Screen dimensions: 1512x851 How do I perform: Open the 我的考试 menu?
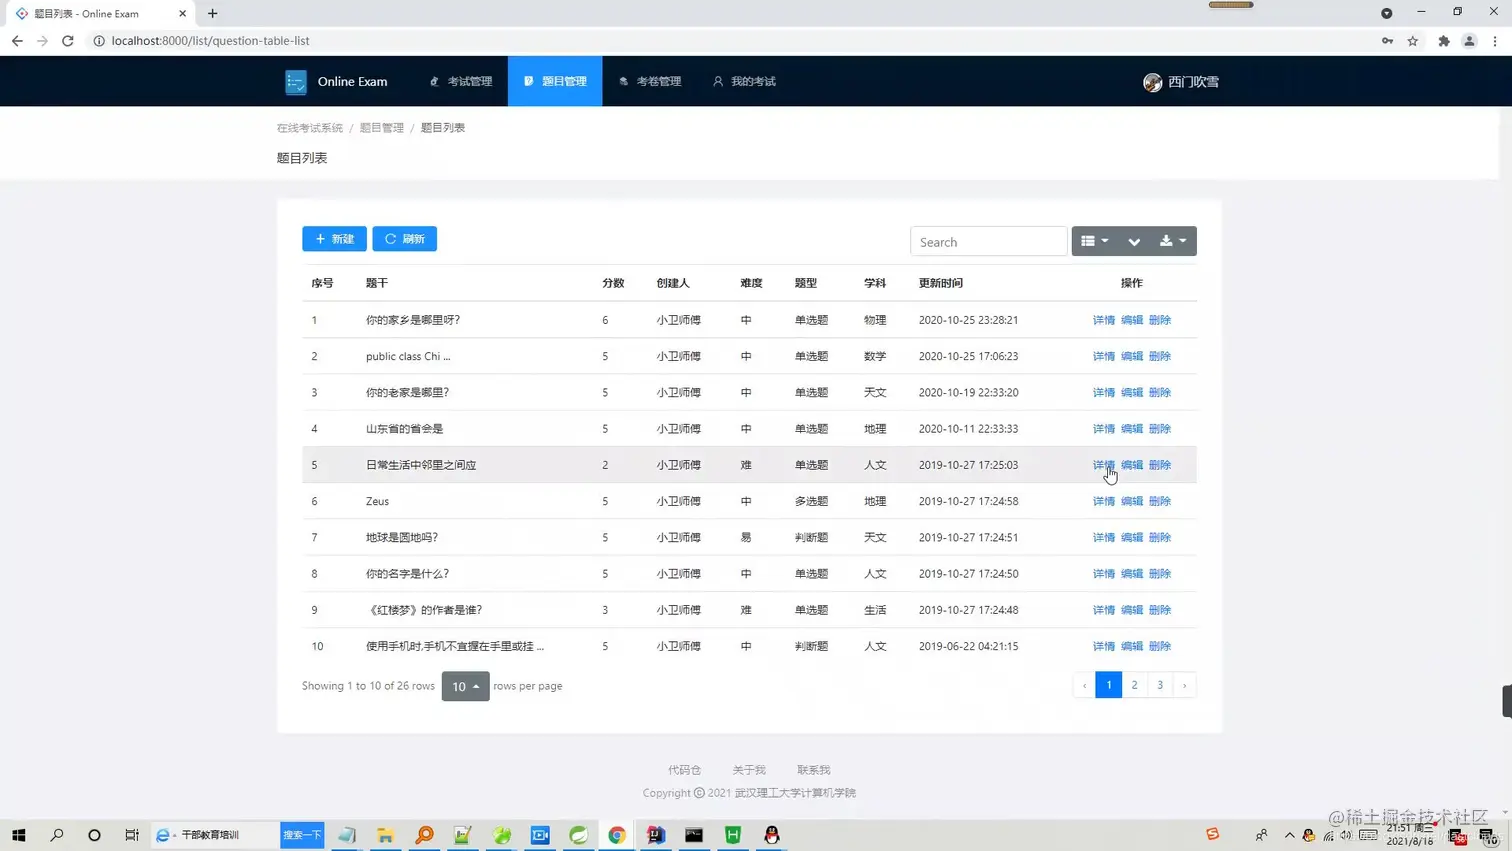pos(744,82)
